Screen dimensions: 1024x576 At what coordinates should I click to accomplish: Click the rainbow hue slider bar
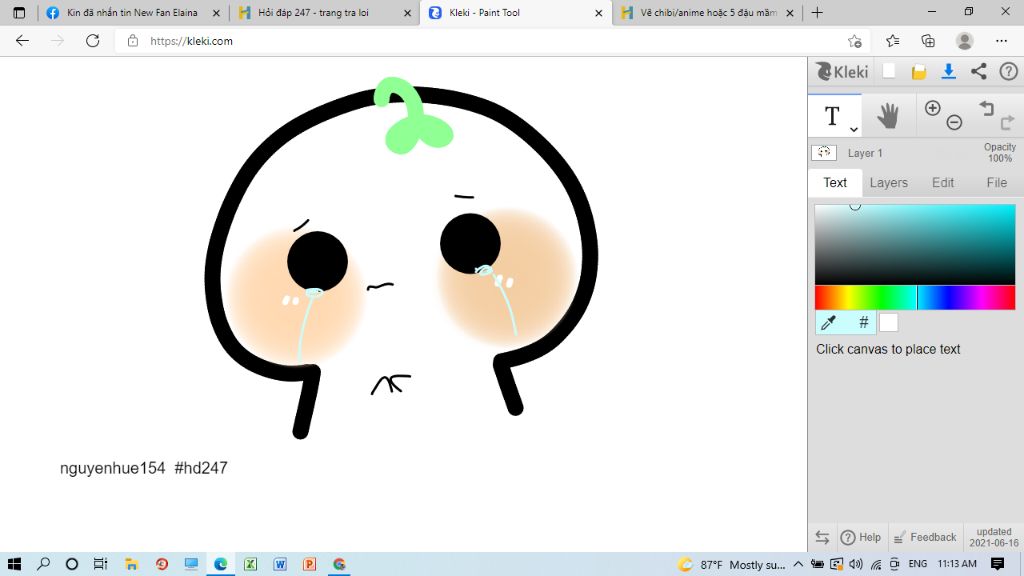[915, 297]
